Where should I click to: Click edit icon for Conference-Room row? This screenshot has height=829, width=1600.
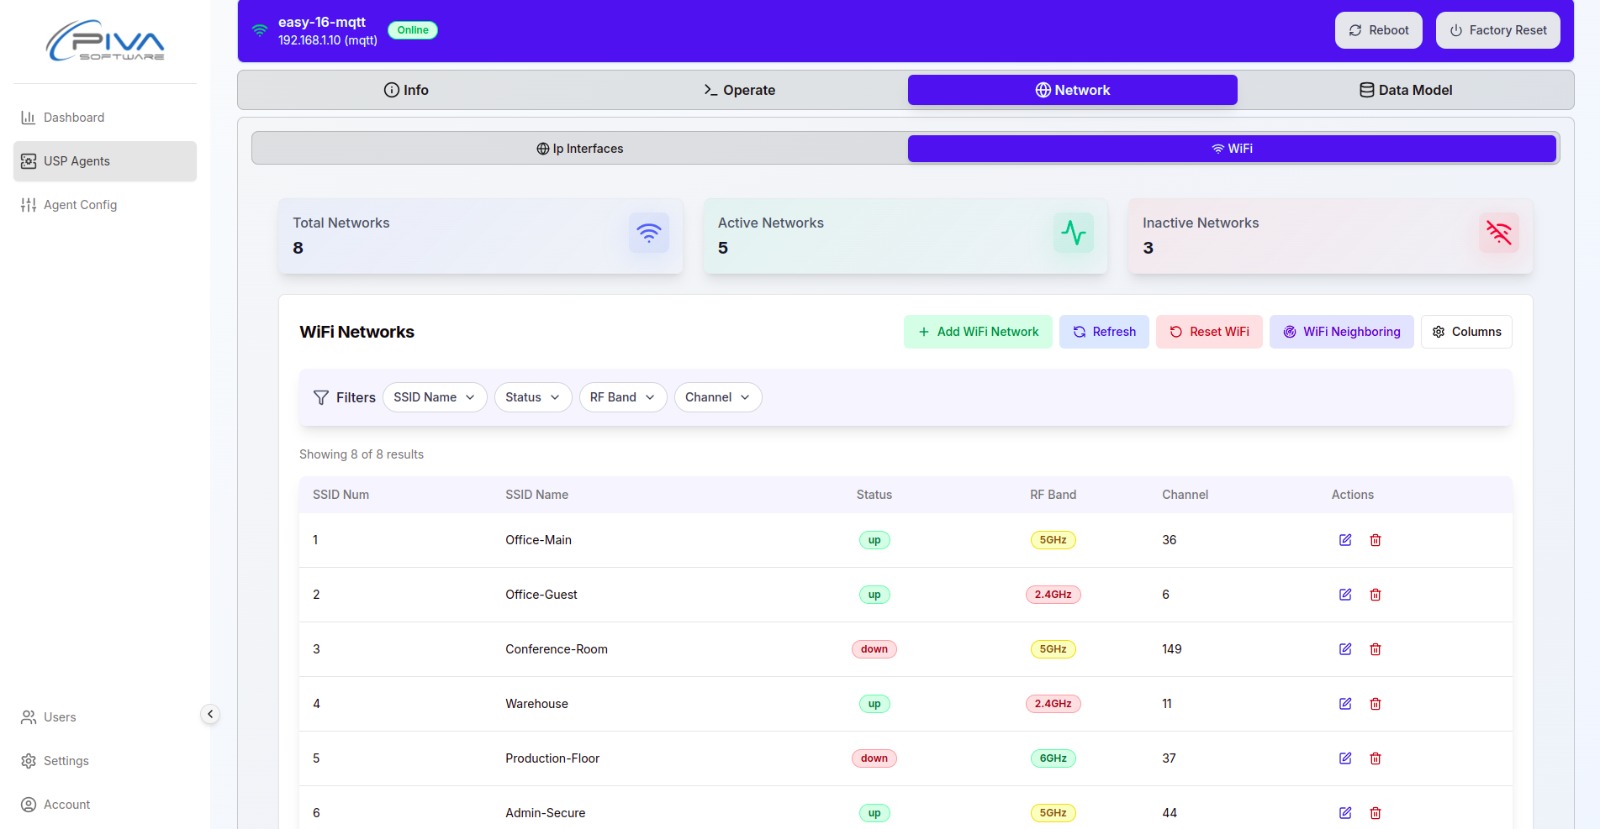tap(1345, 649)
